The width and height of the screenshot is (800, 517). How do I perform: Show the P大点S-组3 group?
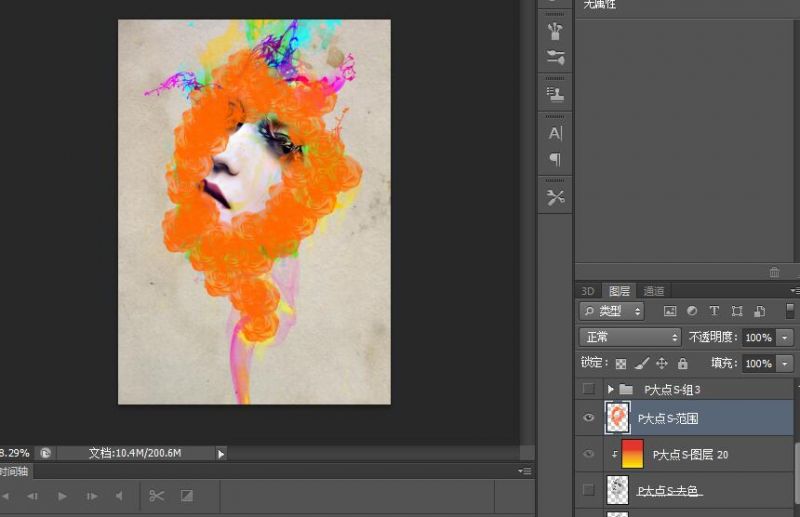pyautogui.click(x=588, y=389)
